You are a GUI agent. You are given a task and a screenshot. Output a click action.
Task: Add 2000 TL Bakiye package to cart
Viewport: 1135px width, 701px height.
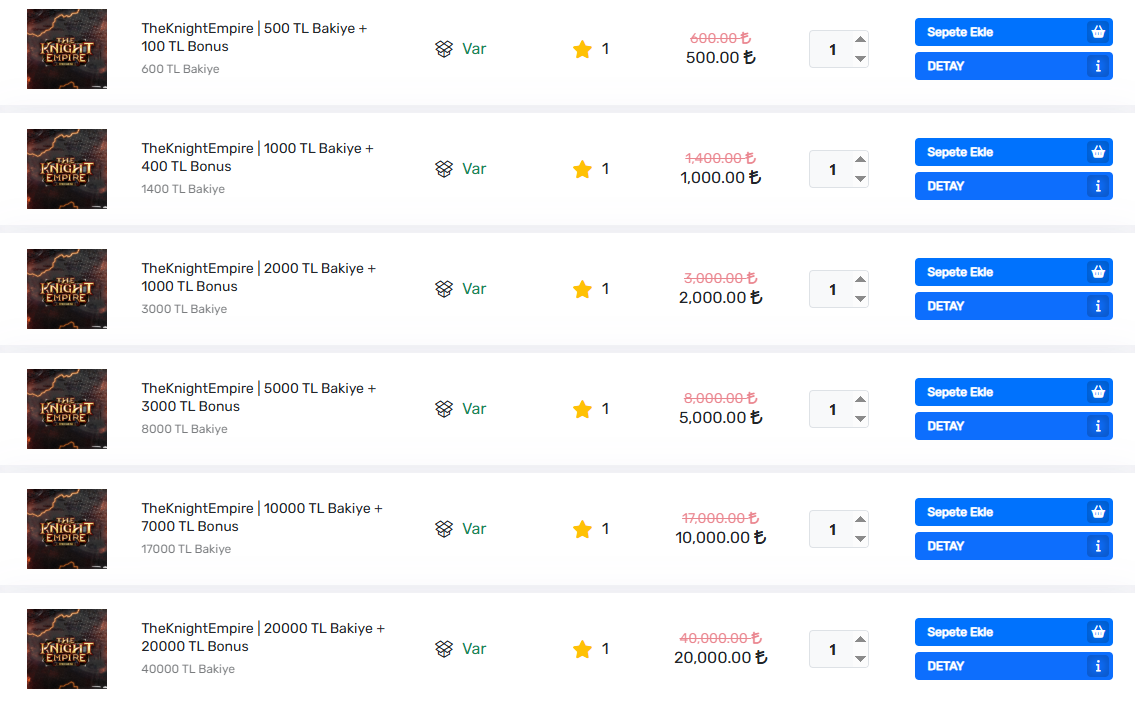coord(1013,272)
